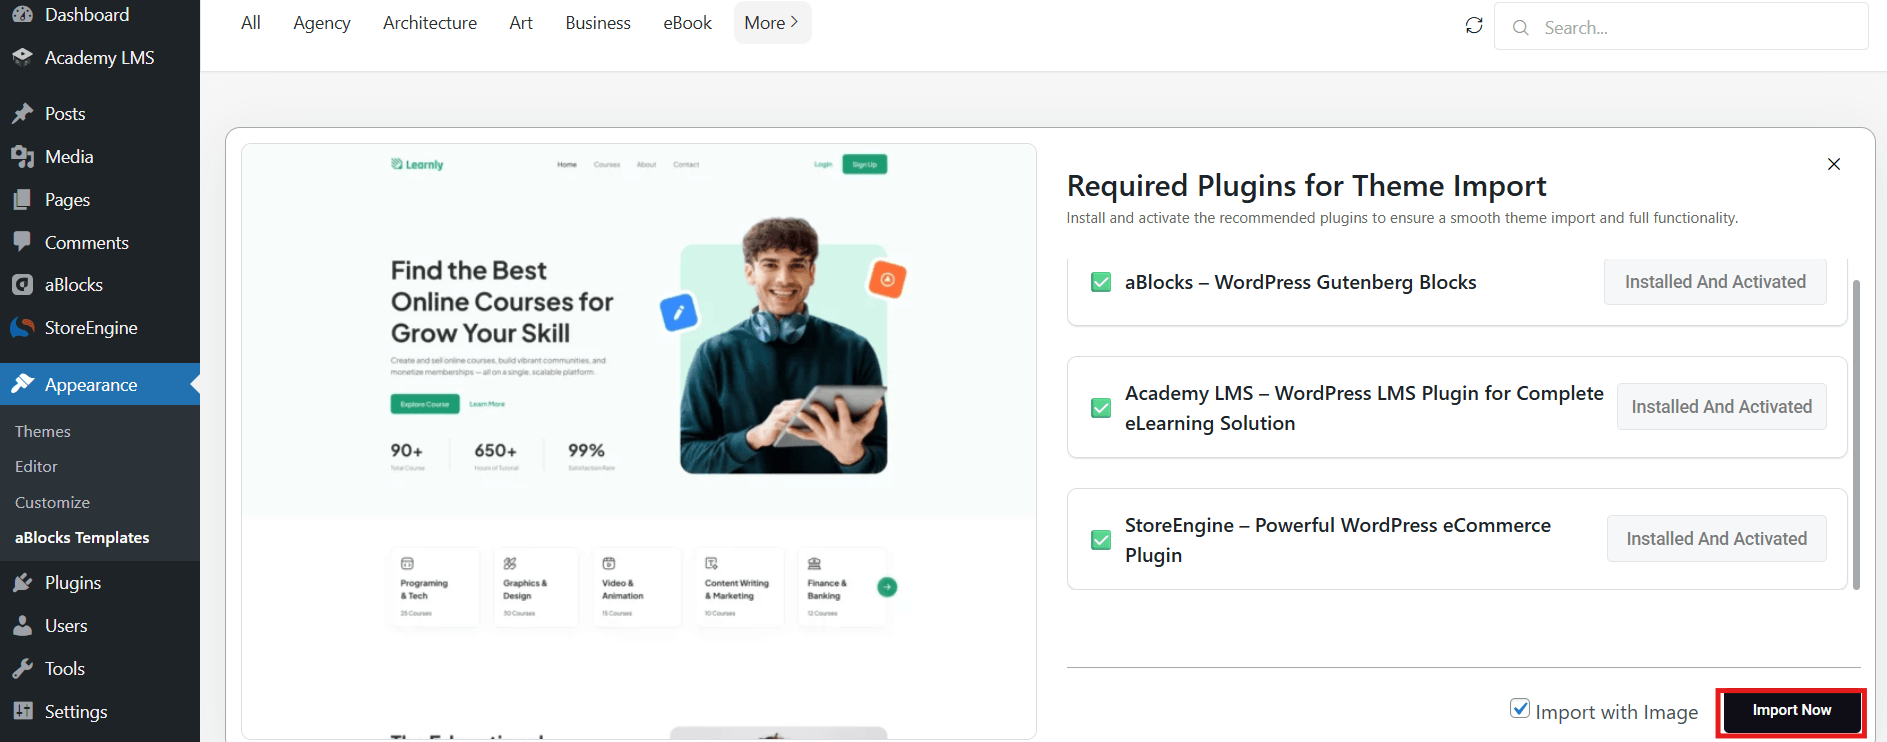
Task: Click the Learnly template preview thumbnail
Action: [x=639, y=441]
